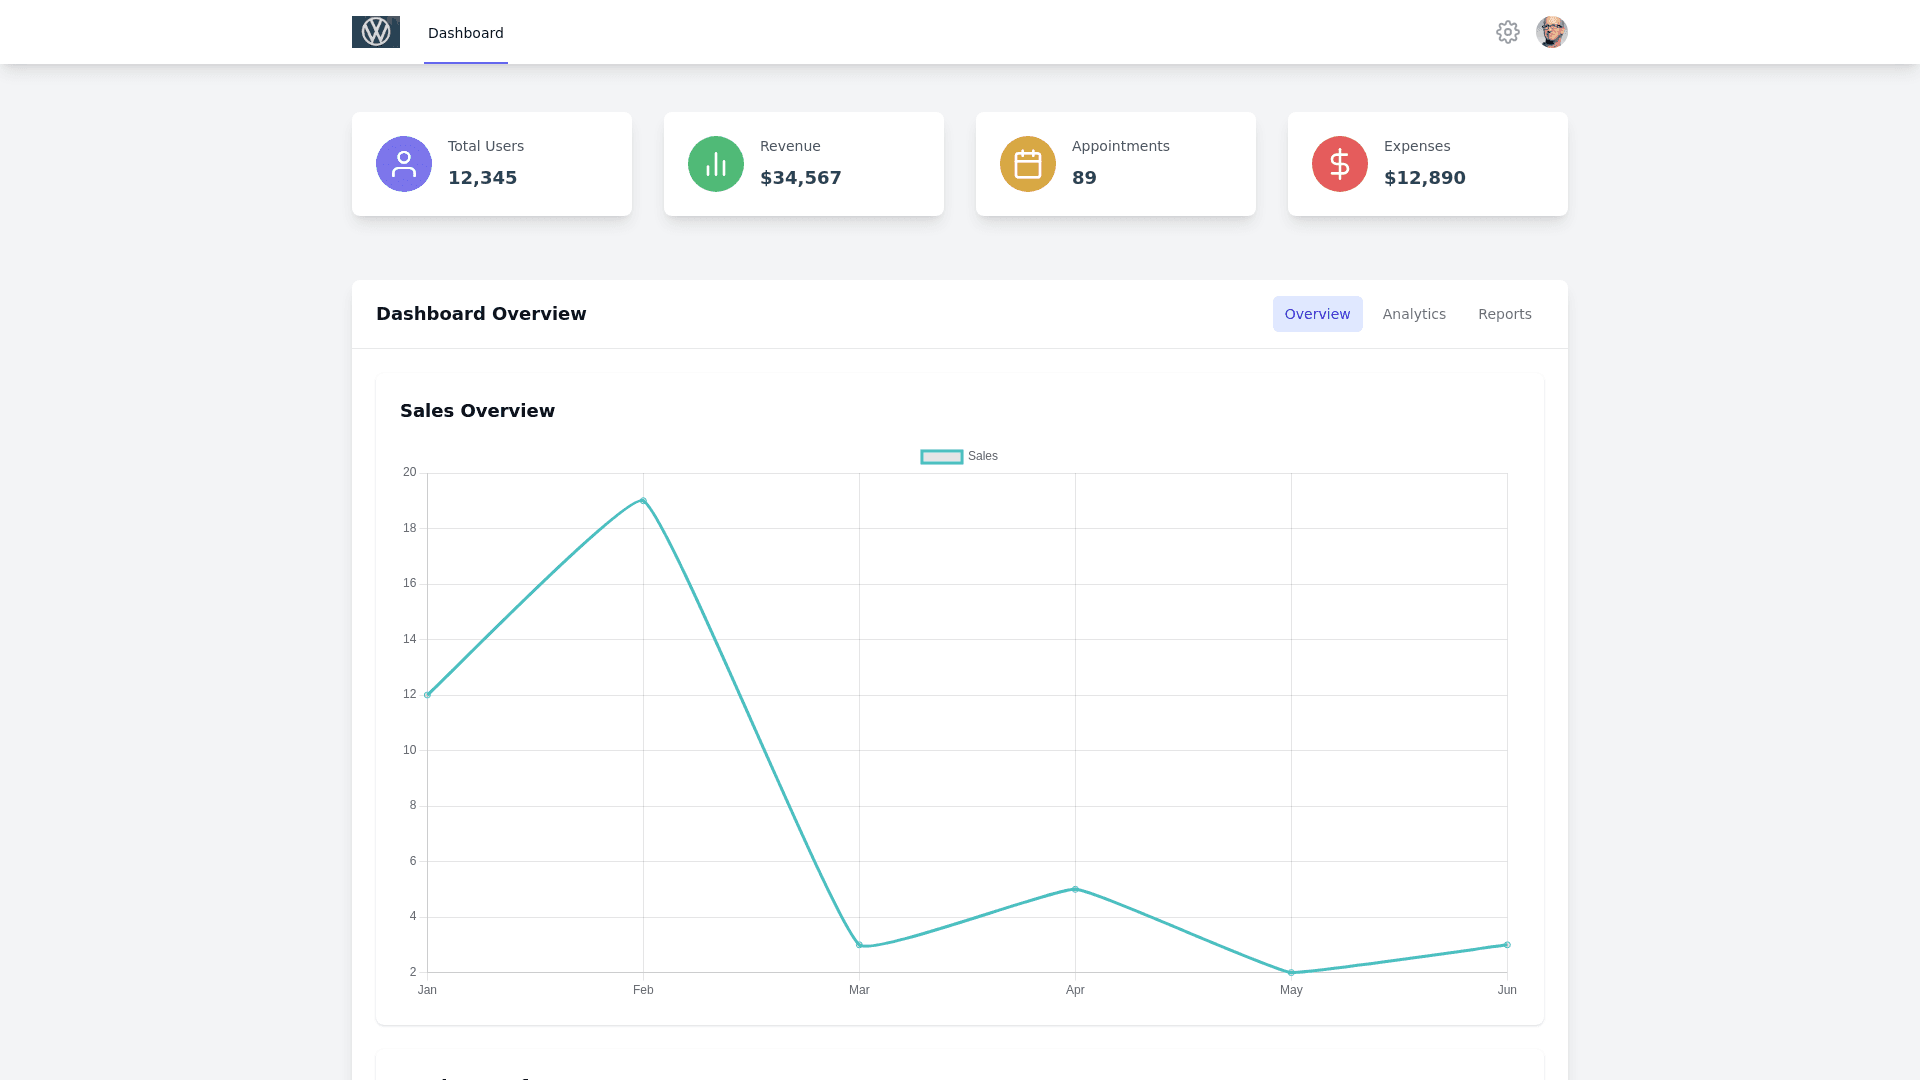
Task: Click the purple Total Users icon
Action: [x=403, y=164]
